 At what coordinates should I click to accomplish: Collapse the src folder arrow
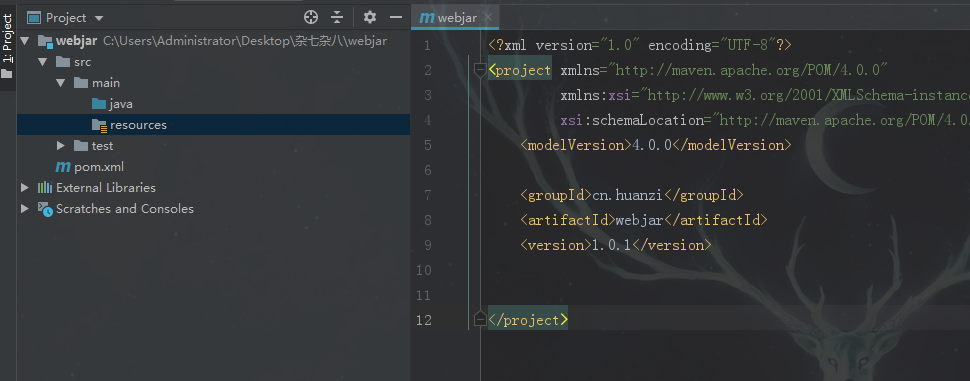point(43,62)
